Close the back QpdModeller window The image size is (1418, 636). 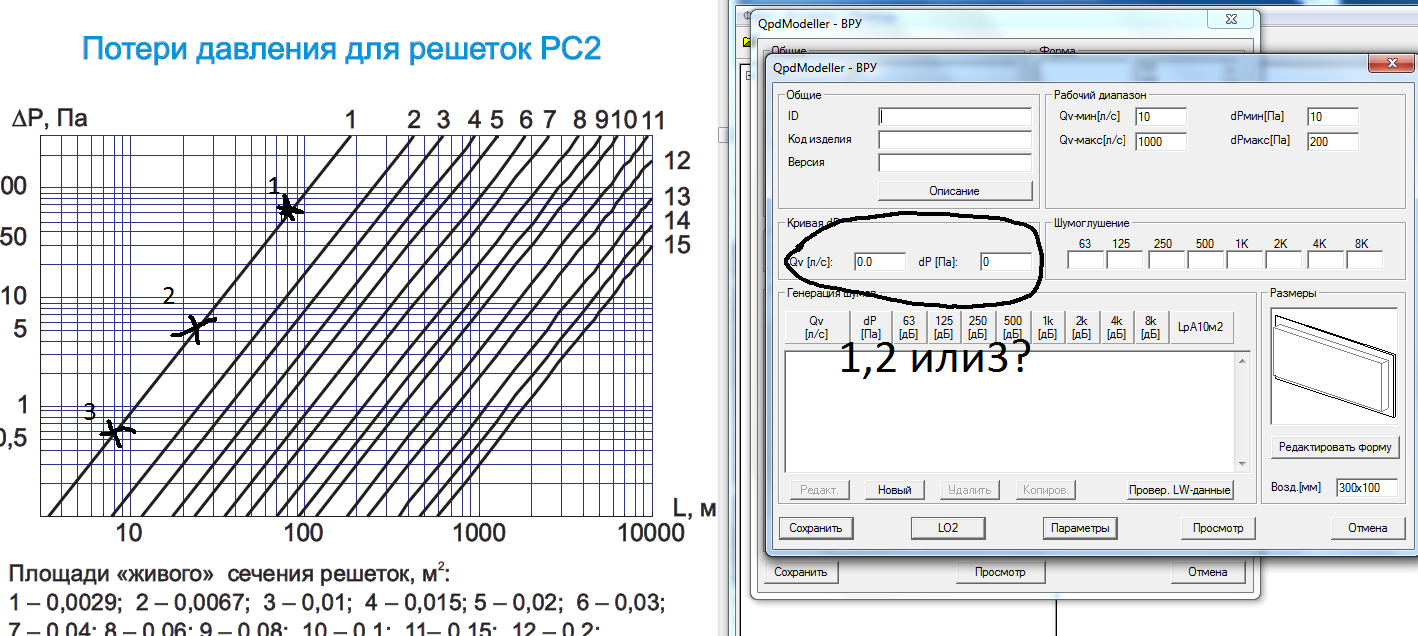(1232, 20)
